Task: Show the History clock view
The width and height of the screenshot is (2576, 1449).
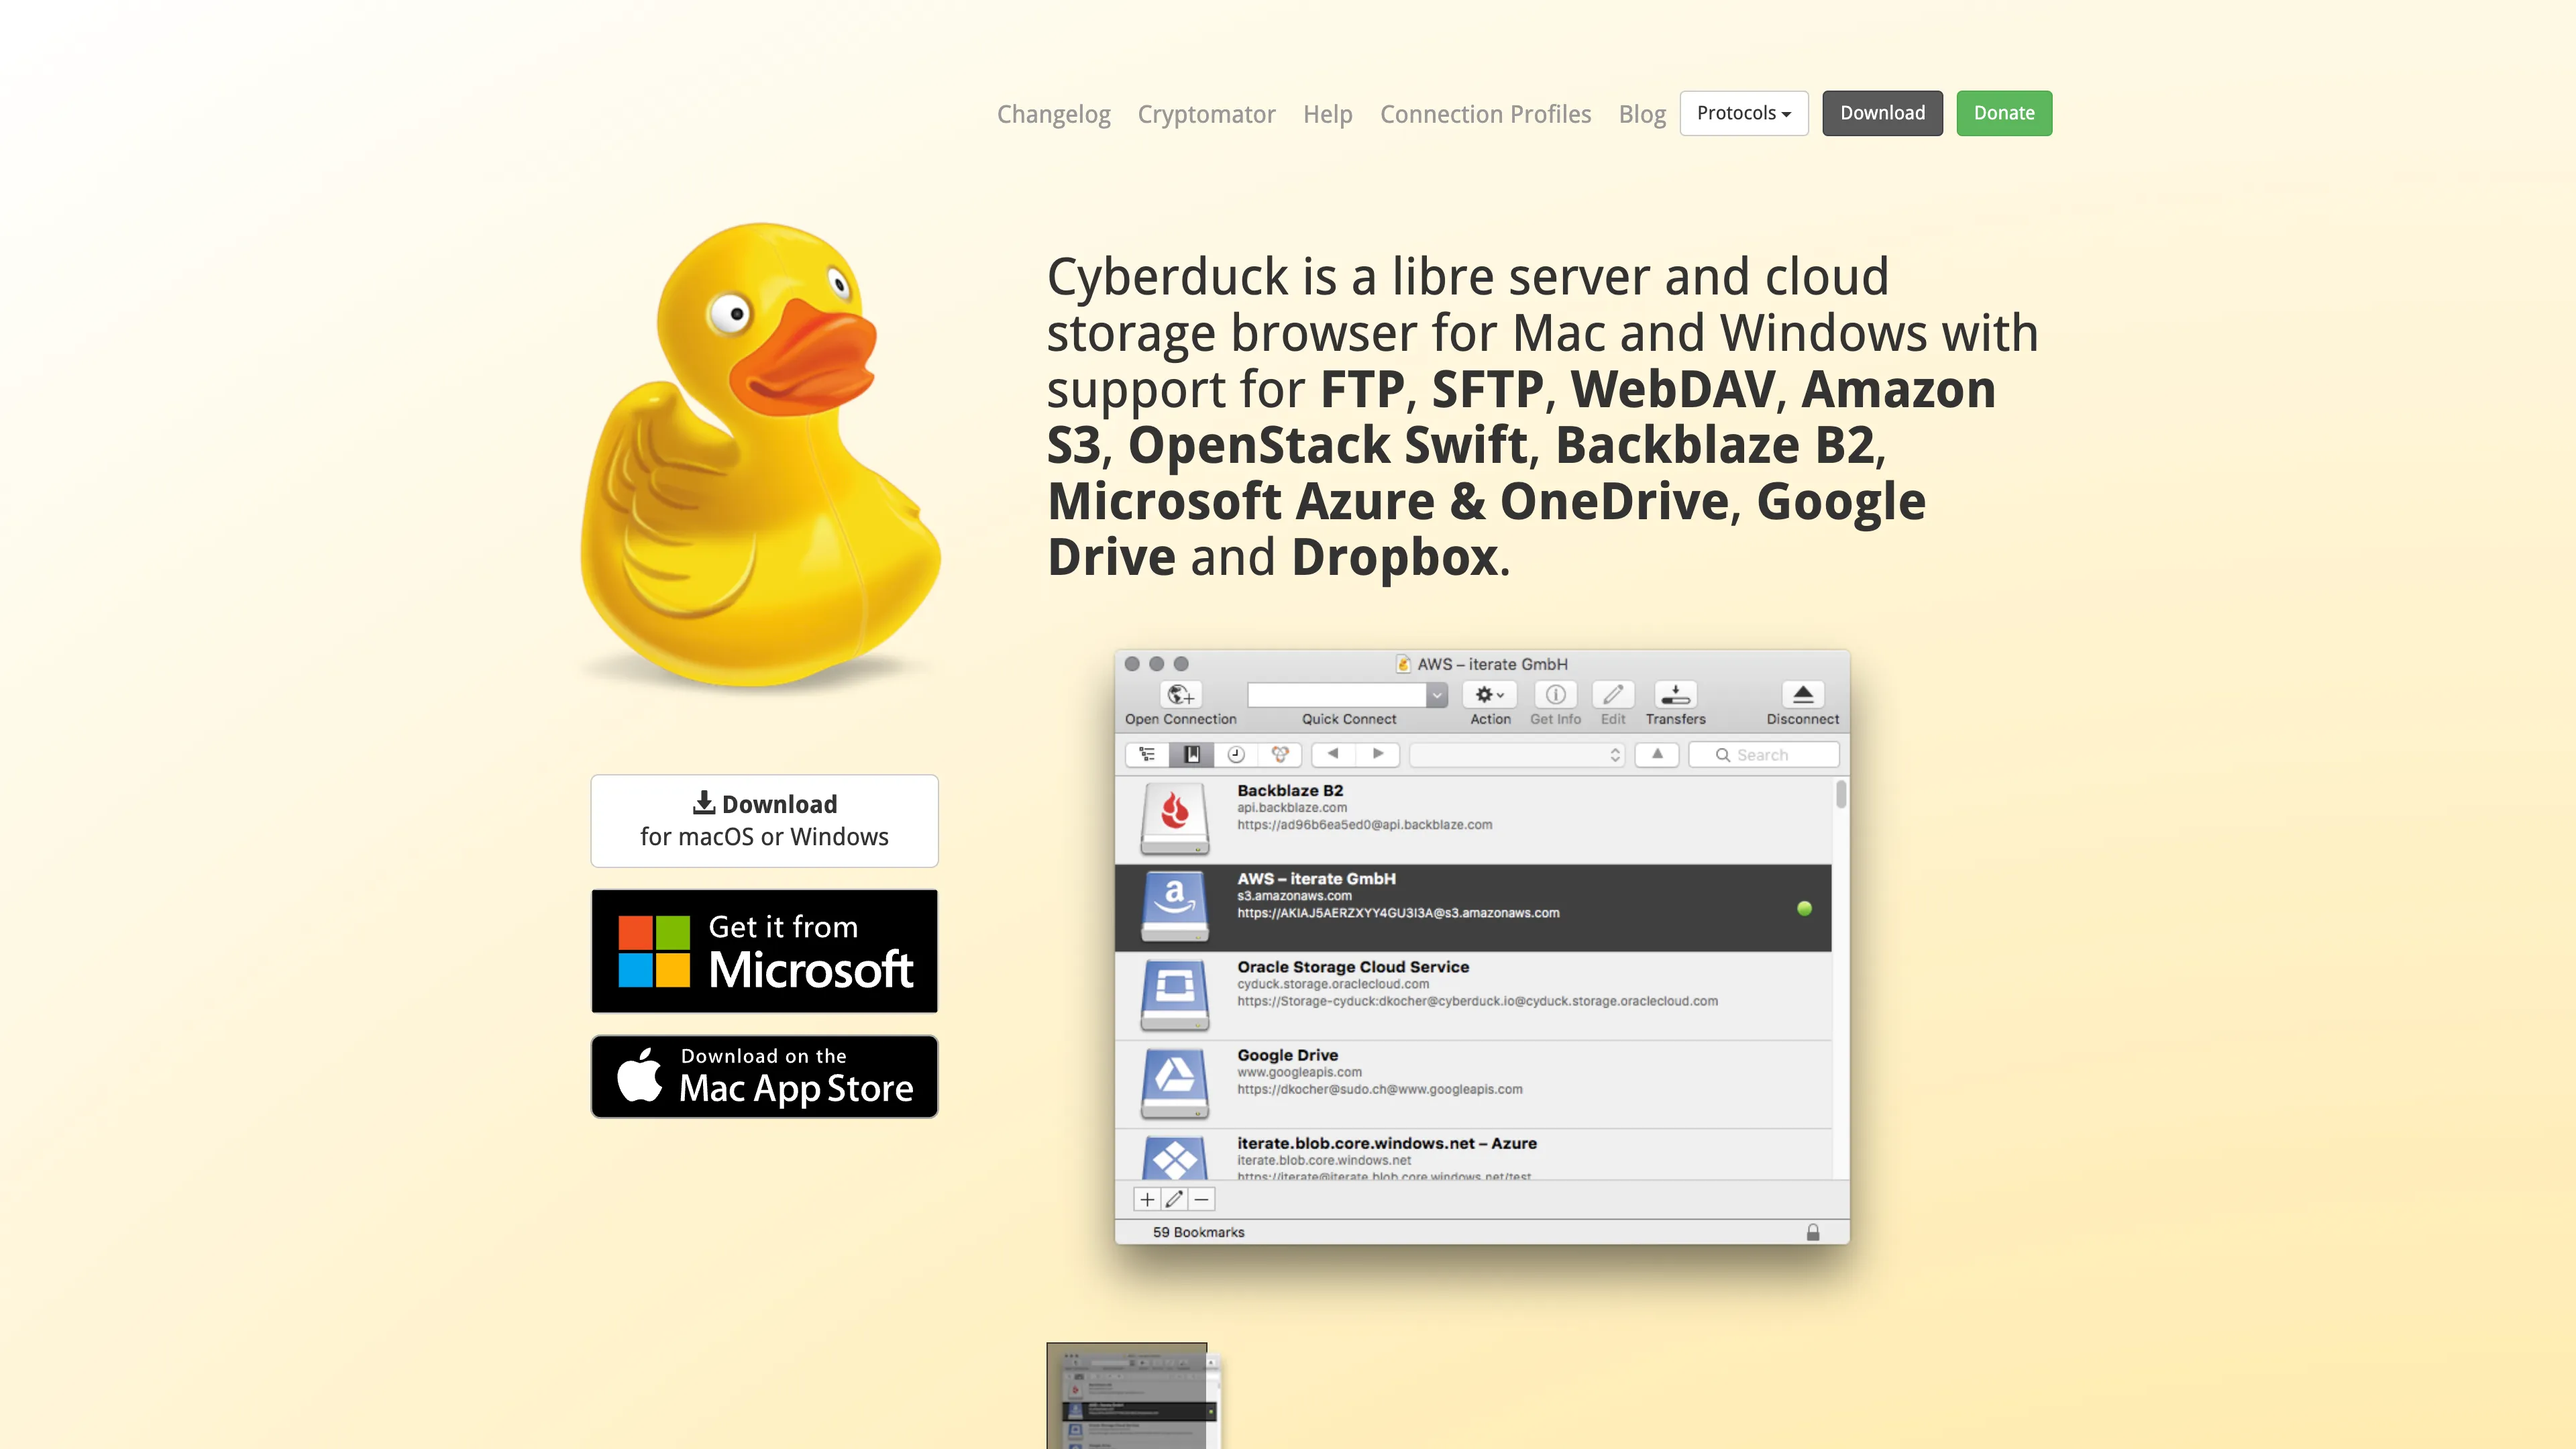Action: coord(1236,754)
